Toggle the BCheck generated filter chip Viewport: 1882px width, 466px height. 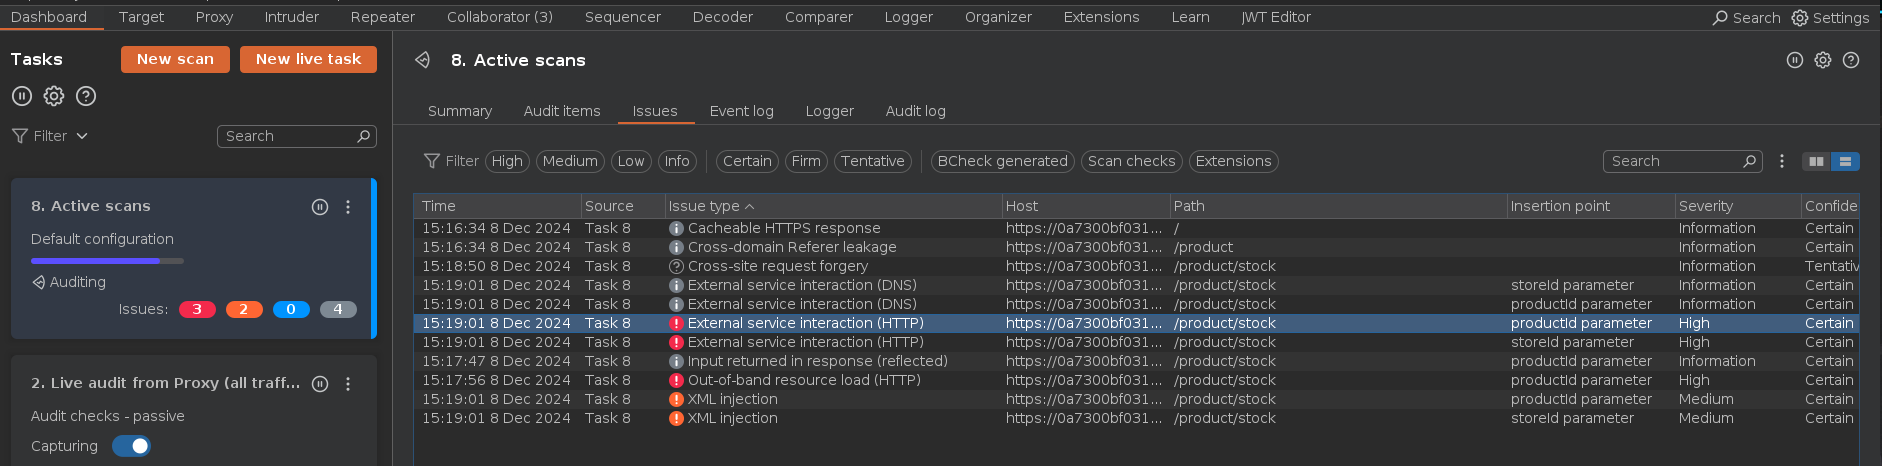click(1003, 161)
